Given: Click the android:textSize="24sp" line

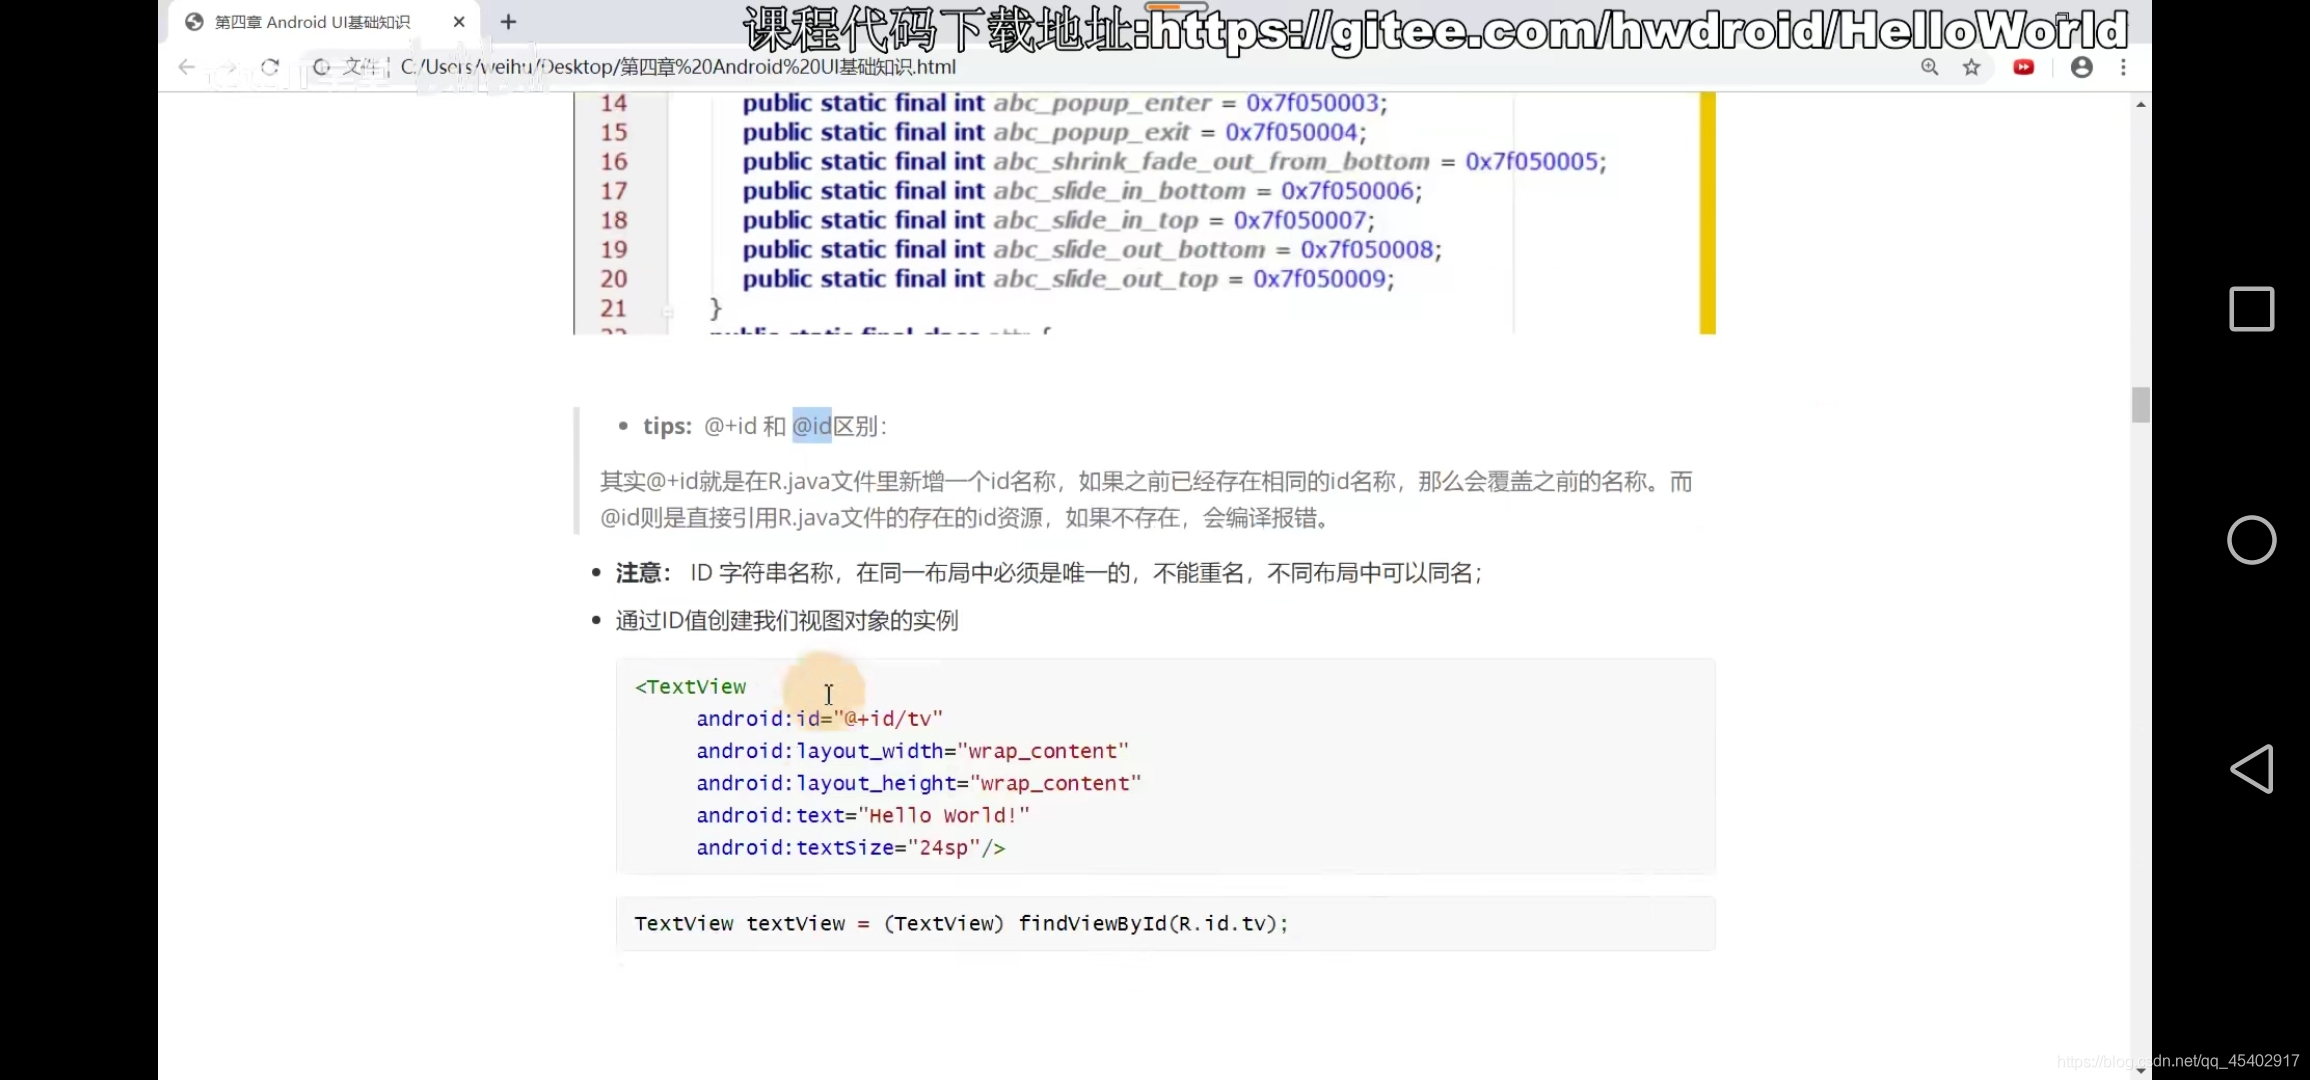Looking at the screenshot, I should coord(851,848).
